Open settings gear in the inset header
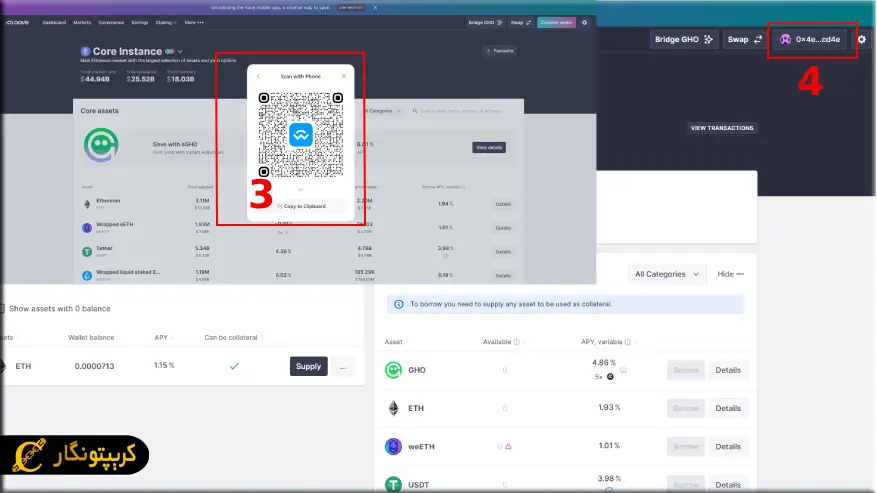The height and width of the screenshot is (493, 877). tap(584, 22)
